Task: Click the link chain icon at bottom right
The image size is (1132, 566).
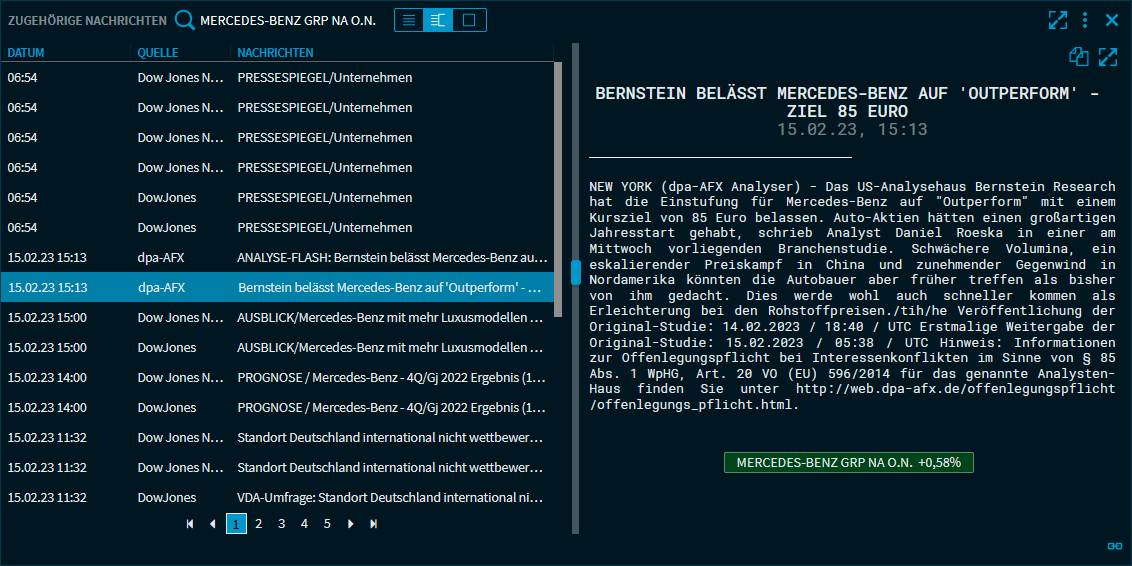Action: [x=1115, y=545]
